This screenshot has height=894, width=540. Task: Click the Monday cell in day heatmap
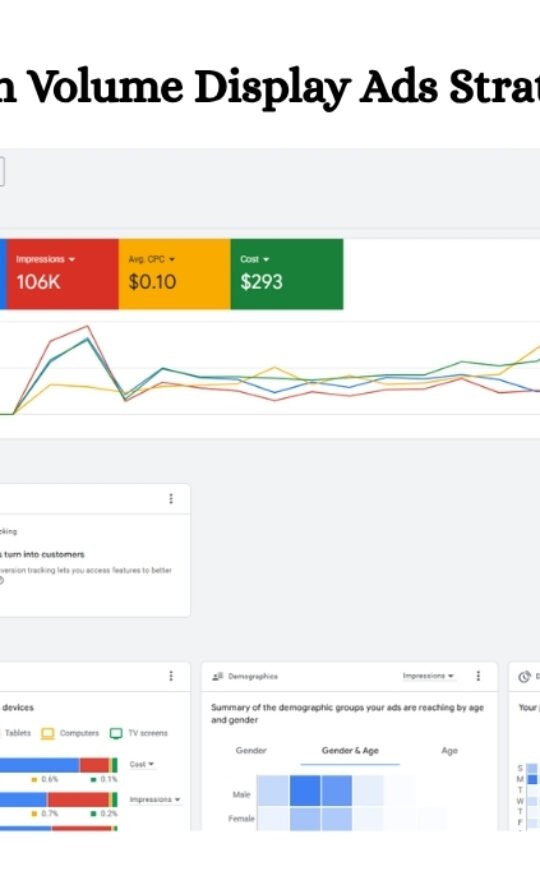tap(532, 779)
